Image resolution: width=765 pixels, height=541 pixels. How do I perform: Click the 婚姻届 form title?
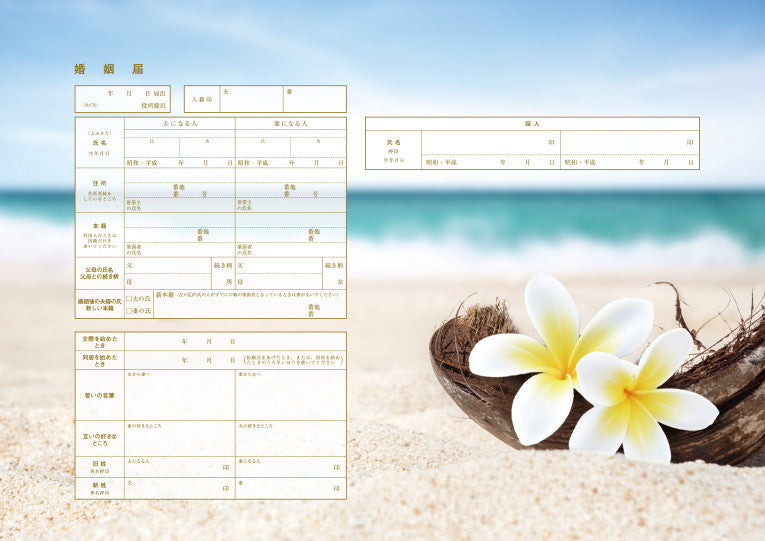pos(109,69)
